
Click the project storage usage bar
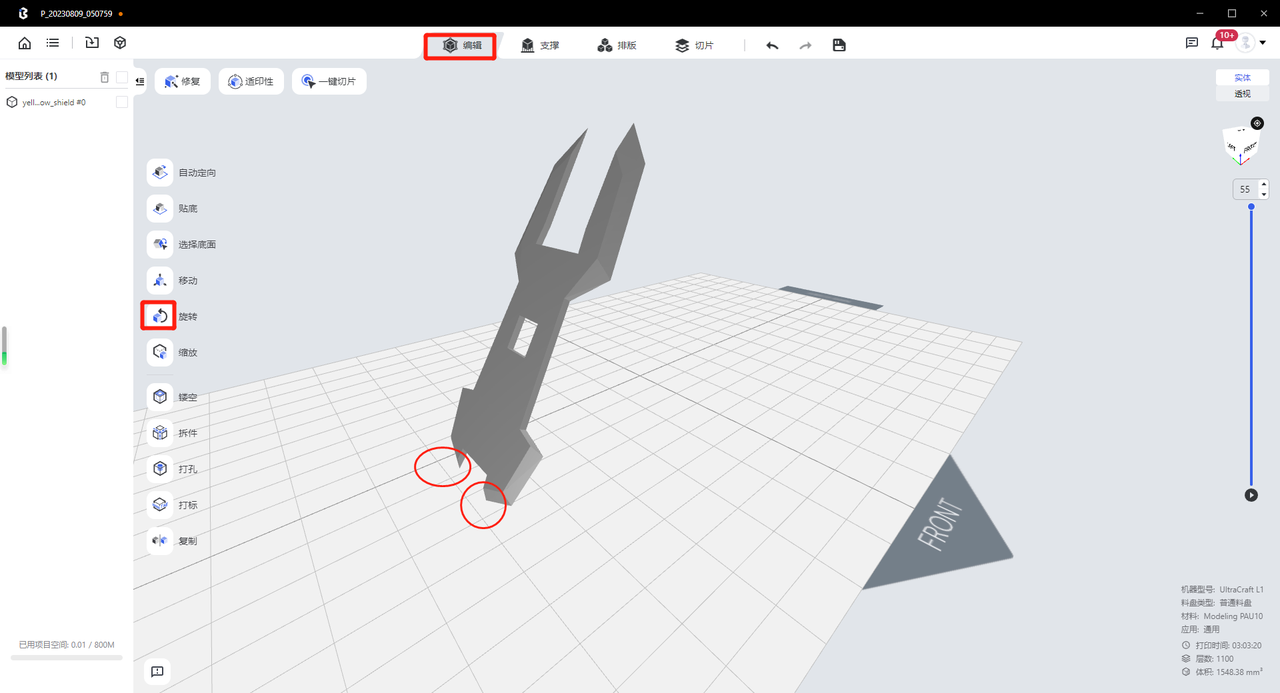pos(67,658)
